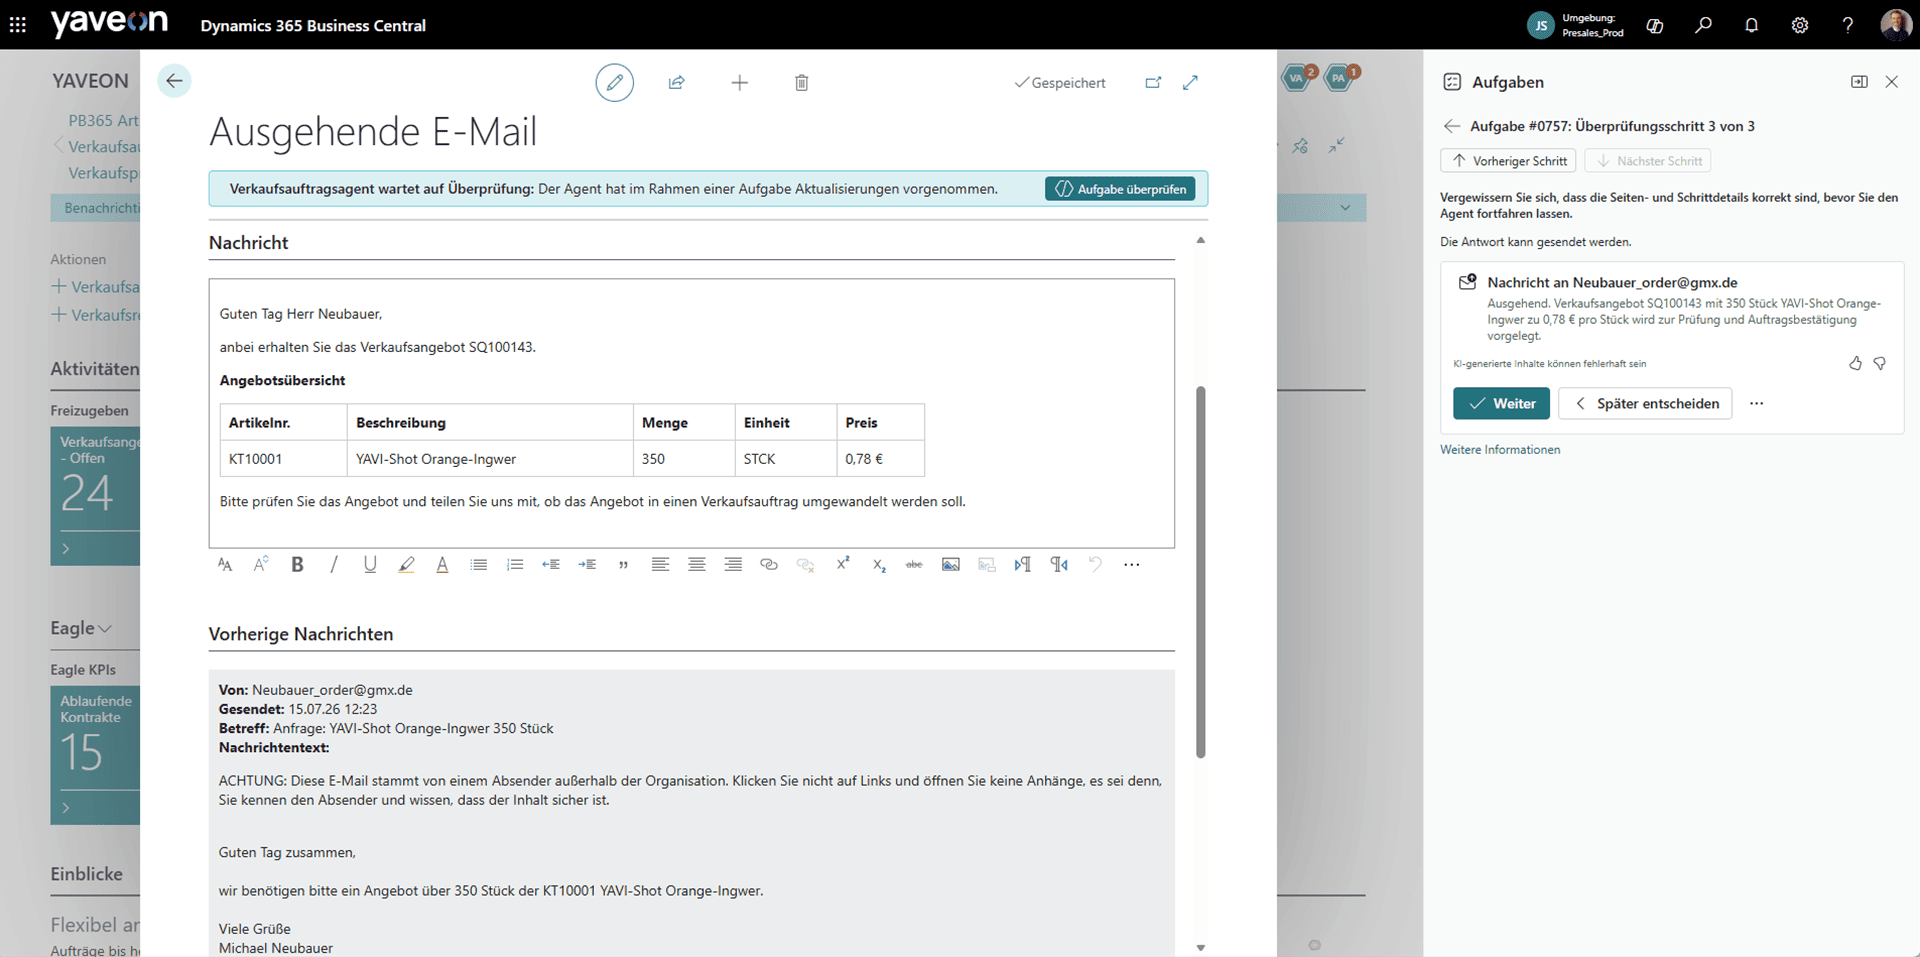The width and height of the screenshot is (1920, 957).
Task: Click the Aufgabe überprüfen button
Action: 1120,189
